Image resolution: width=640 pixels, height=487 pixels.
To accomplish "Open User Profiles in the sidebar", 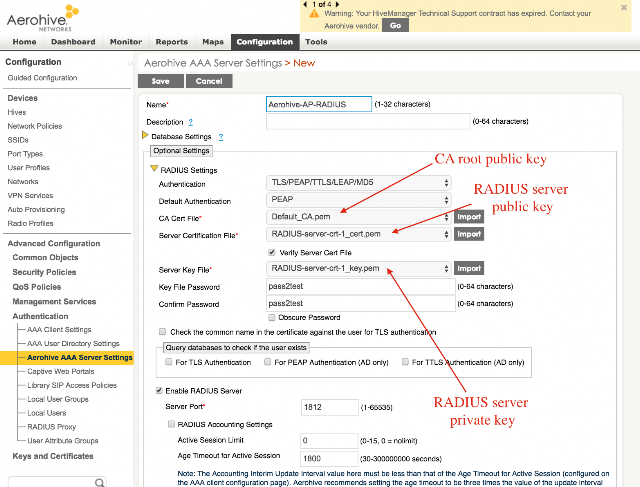I will click(x=28, y=168).
